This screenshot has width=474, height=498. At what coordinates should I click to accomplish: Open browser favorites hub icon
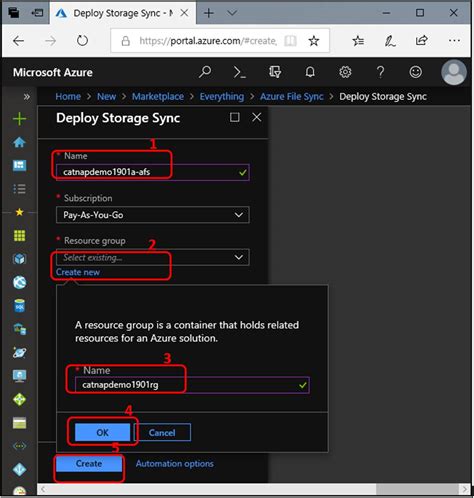tap(358, 41)
